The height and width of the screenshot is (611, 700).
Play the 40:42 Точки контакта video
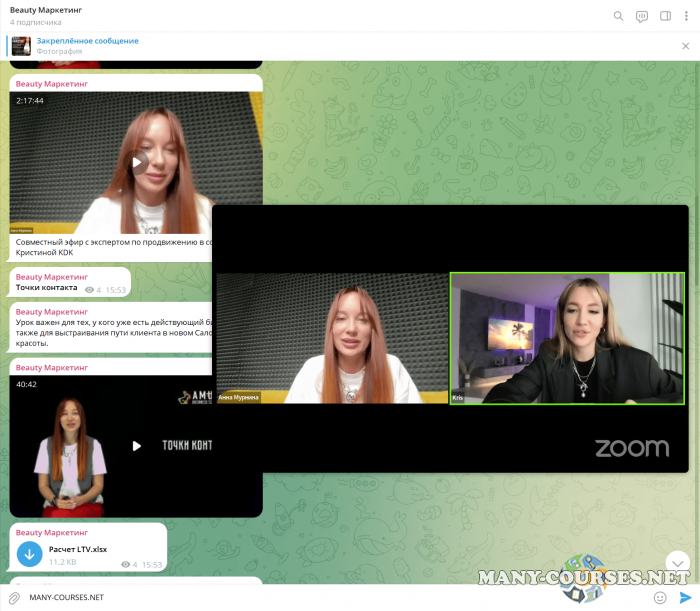(x=137, y=446)
